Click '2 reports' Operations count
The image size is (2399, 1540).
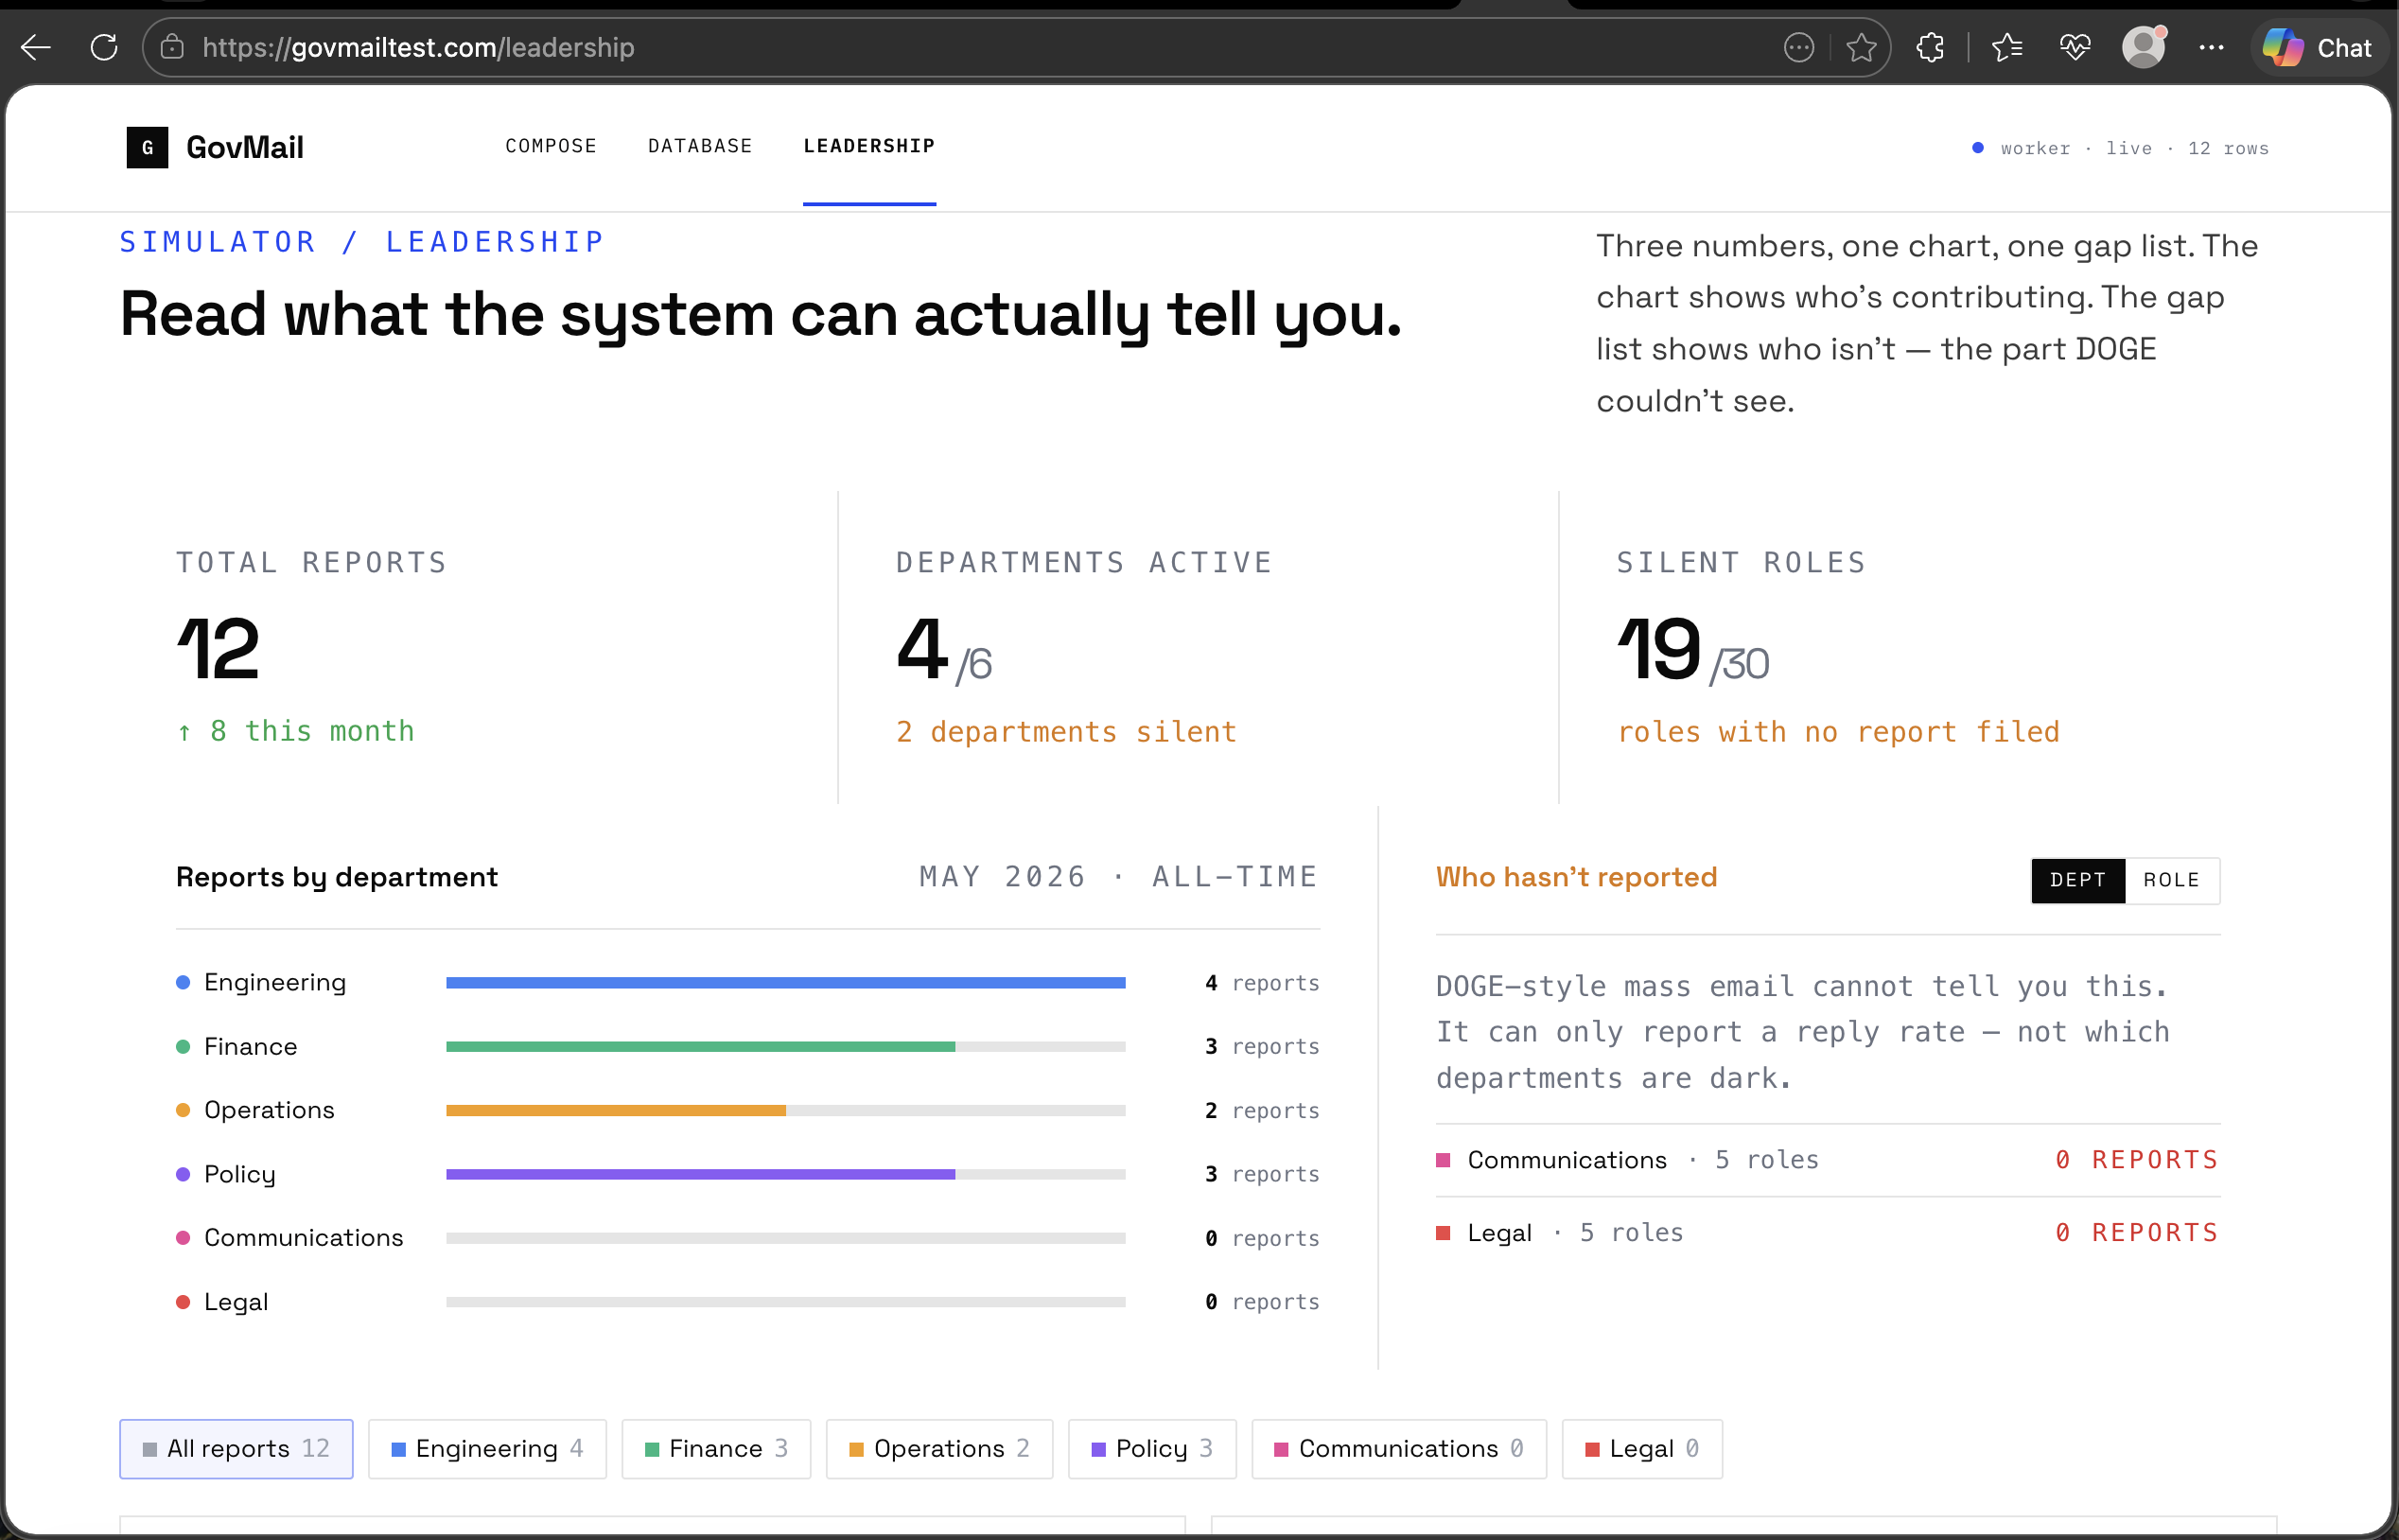pos(1262,1110)
